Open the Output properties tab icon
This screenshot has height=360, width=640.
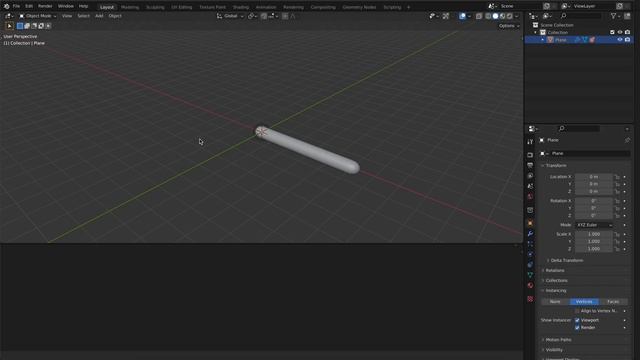point(530,165)
